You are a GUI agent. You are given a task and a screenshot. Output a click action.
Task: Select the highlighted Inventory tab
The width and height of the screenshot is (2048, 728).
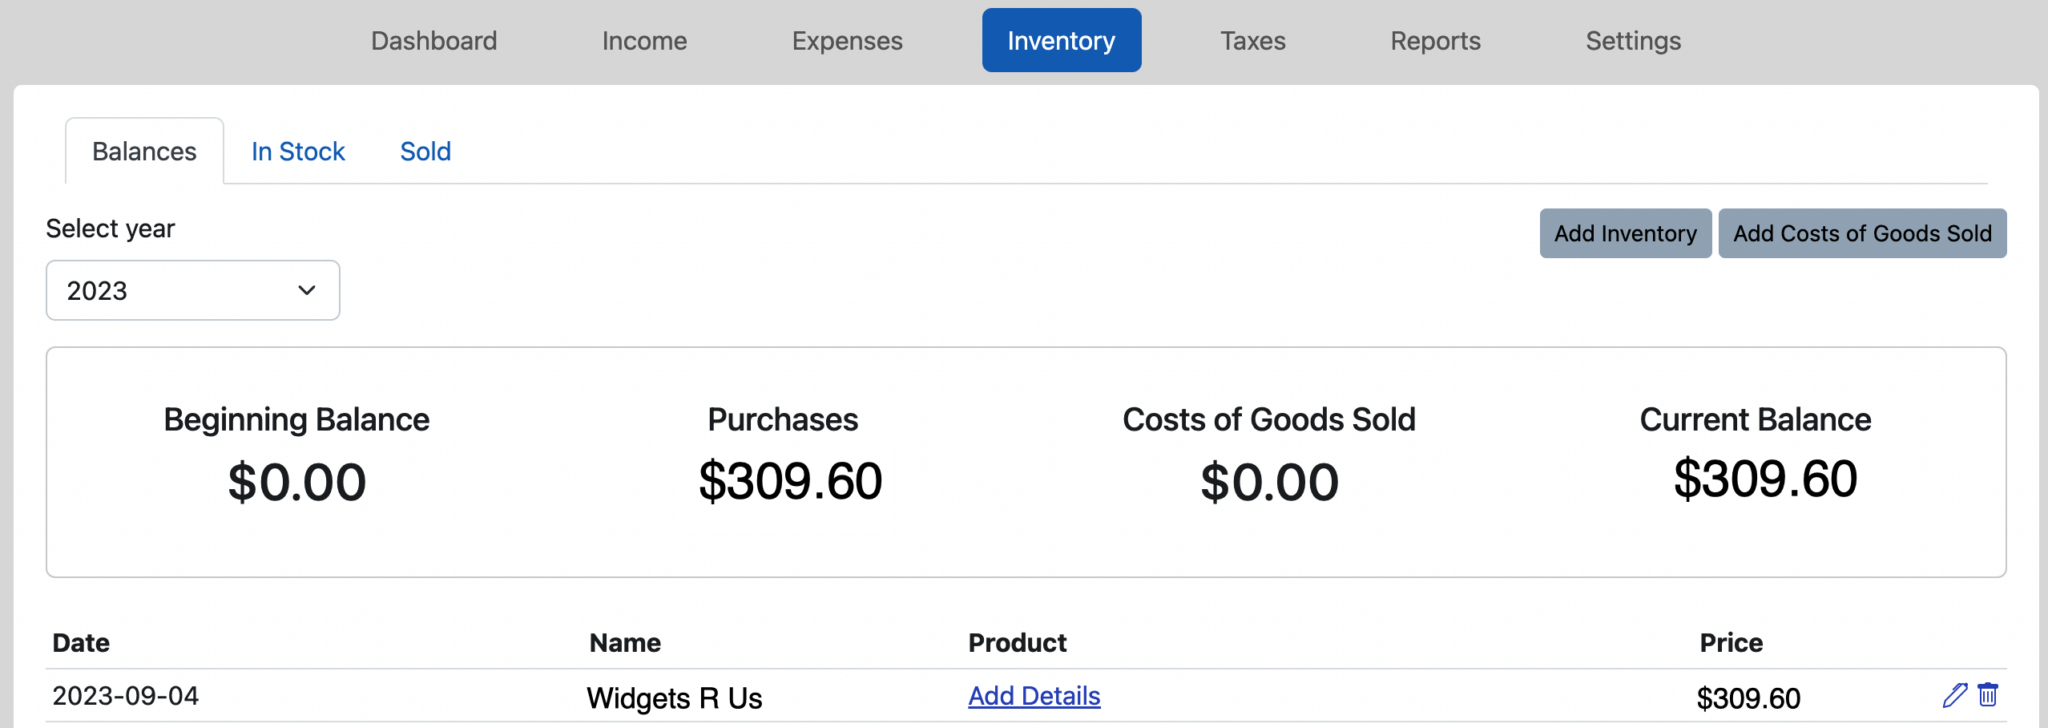(1061, 40)
